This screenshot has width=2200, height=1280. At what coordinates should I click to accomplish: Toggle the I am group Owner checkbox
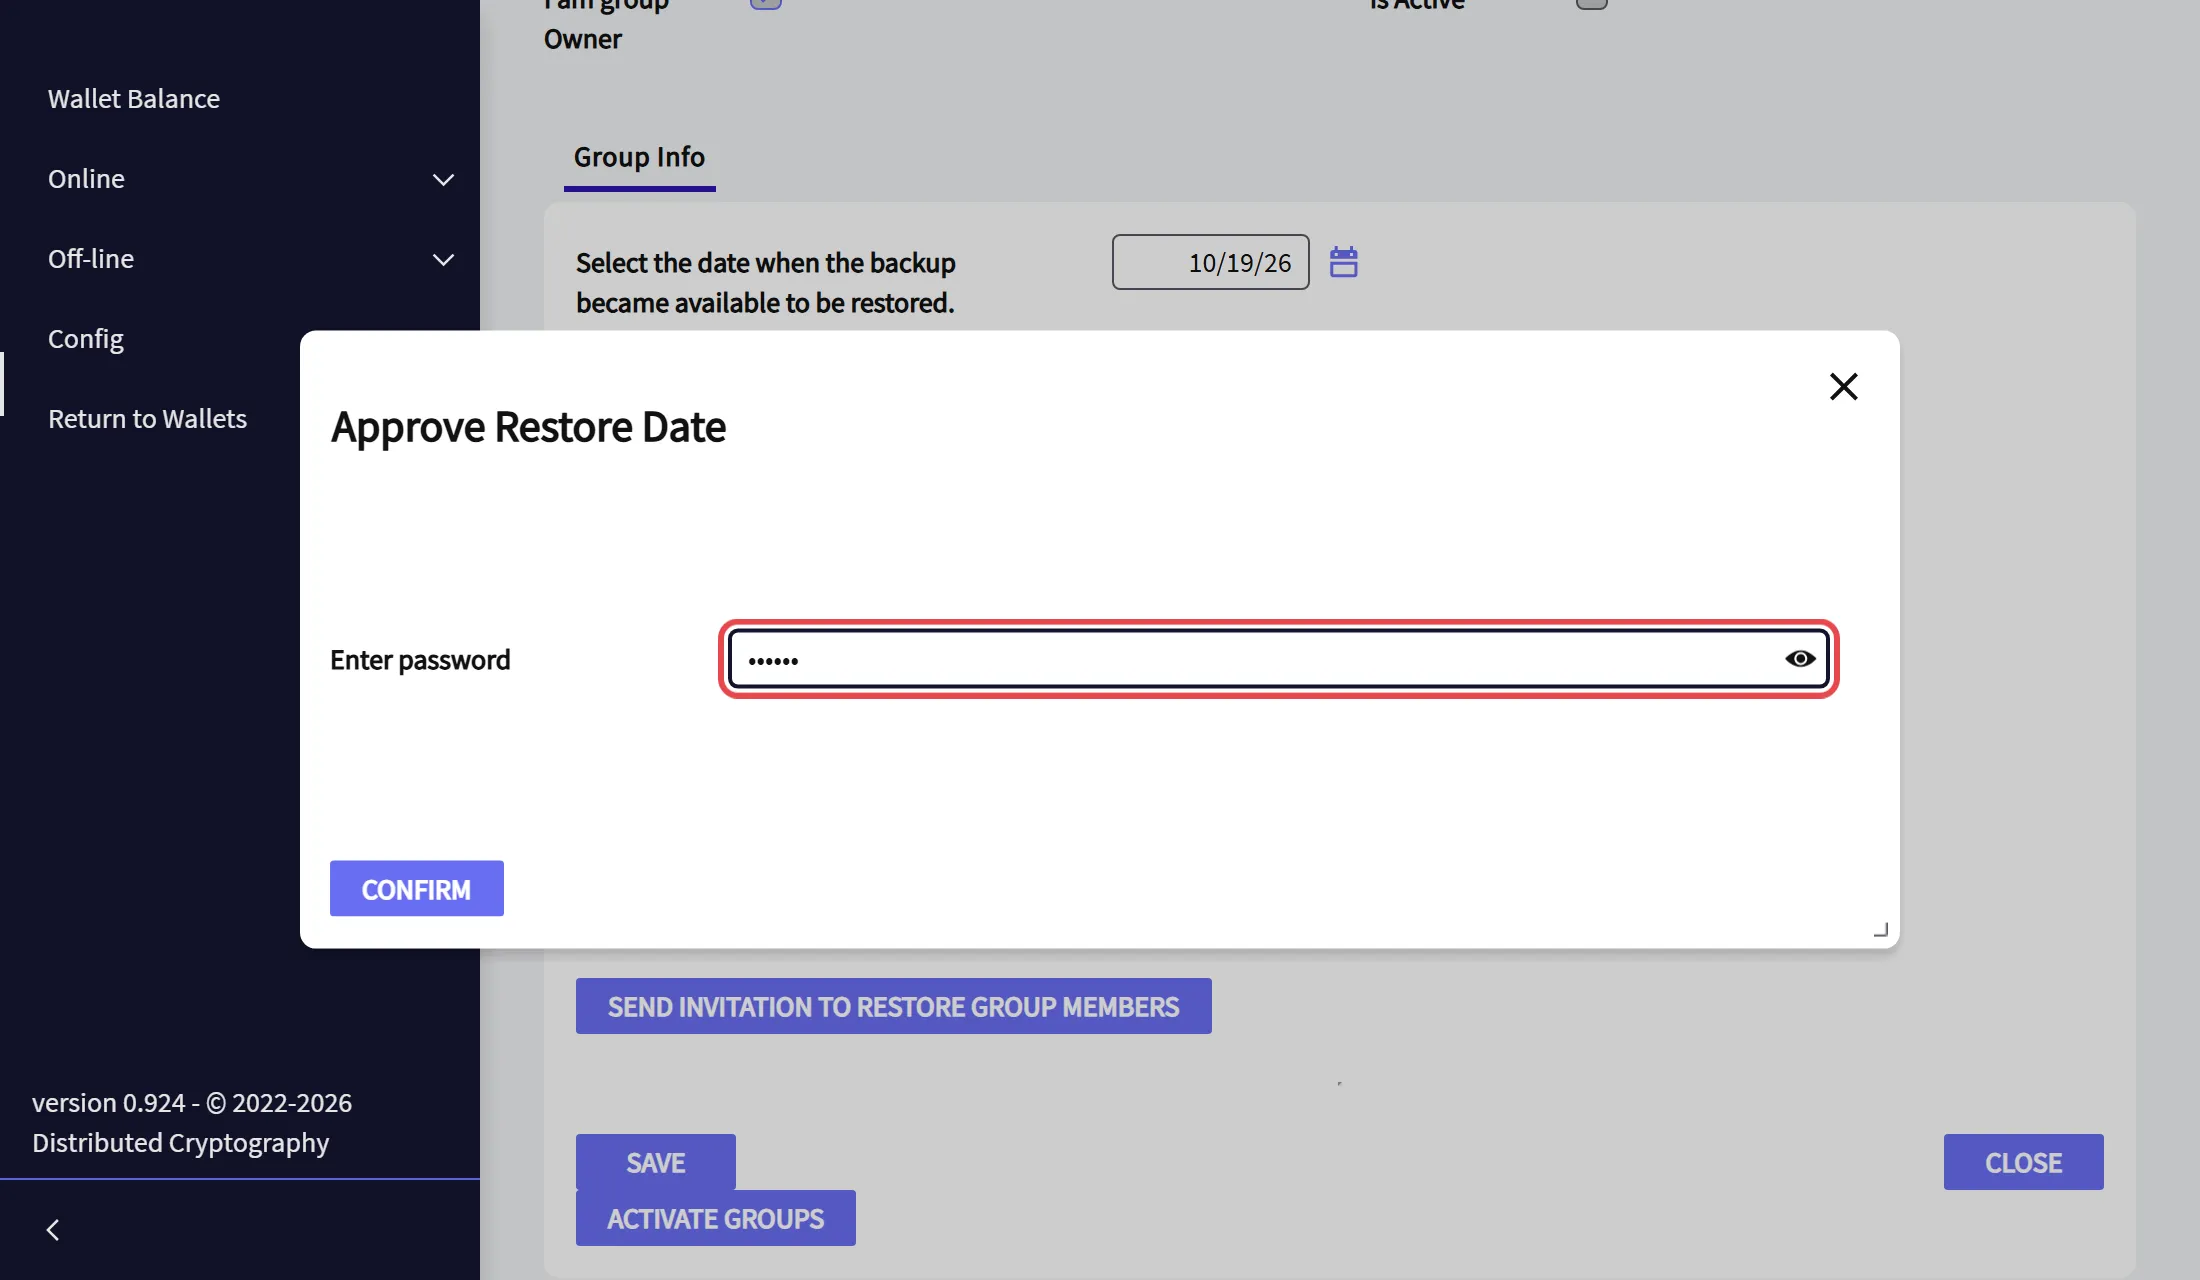tap(766, 3)
